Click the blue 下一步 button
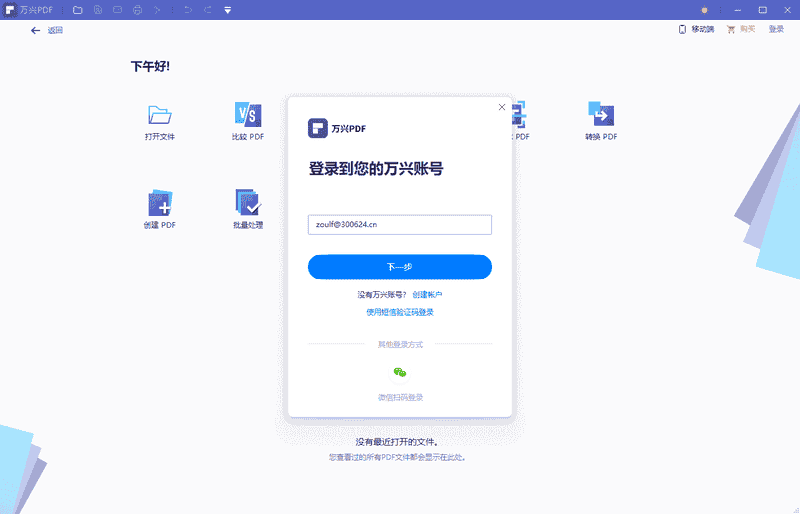800x514 pixels. (399, 267)
